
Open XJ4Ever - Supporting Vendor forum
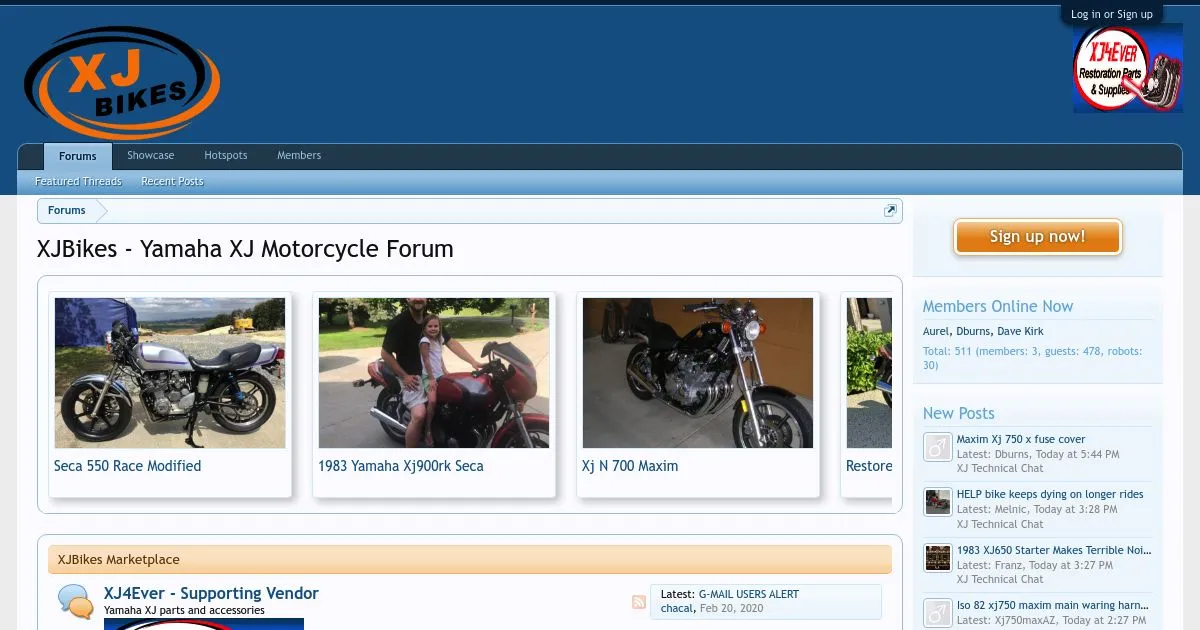click(x=211, y=593)
